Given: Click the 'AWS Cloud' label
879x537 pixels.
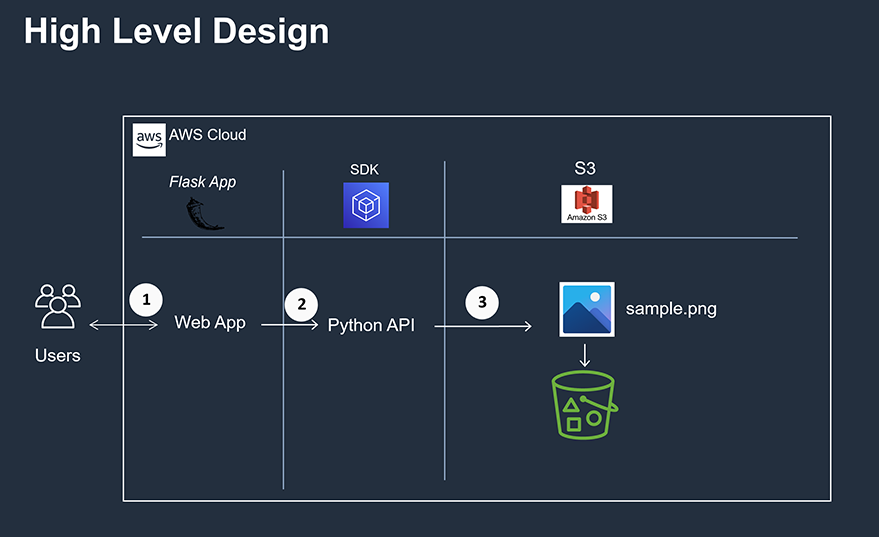Looking at the screenshot, I should pos(207,135).
